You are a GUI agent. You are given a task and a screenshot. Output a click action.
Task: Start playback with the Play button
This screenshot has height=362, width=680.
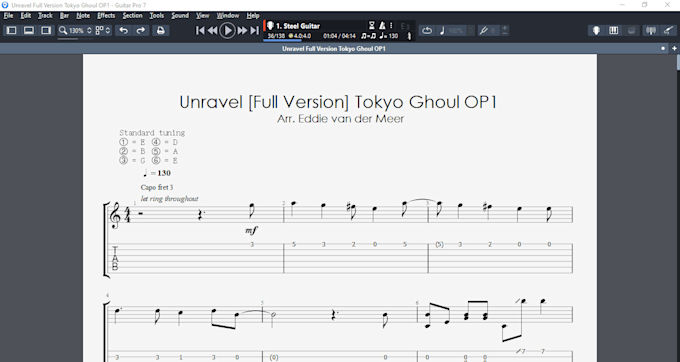click(x=227, y=30)
